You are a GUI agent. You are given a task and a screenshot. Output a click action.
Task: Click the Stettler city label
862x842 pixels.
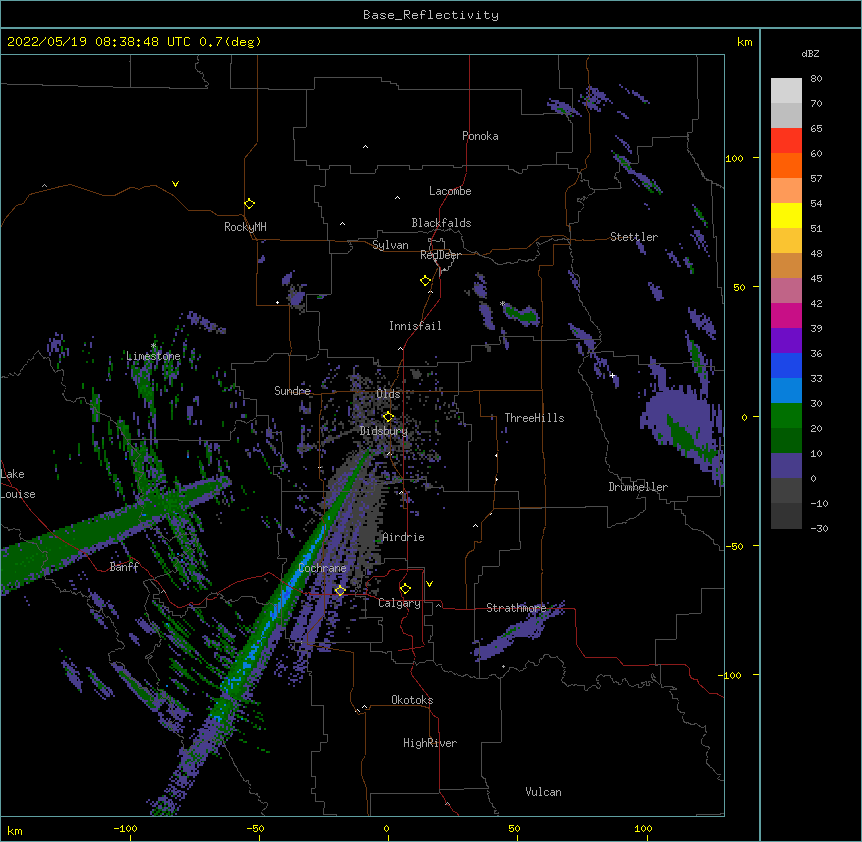tap(633, 237)
